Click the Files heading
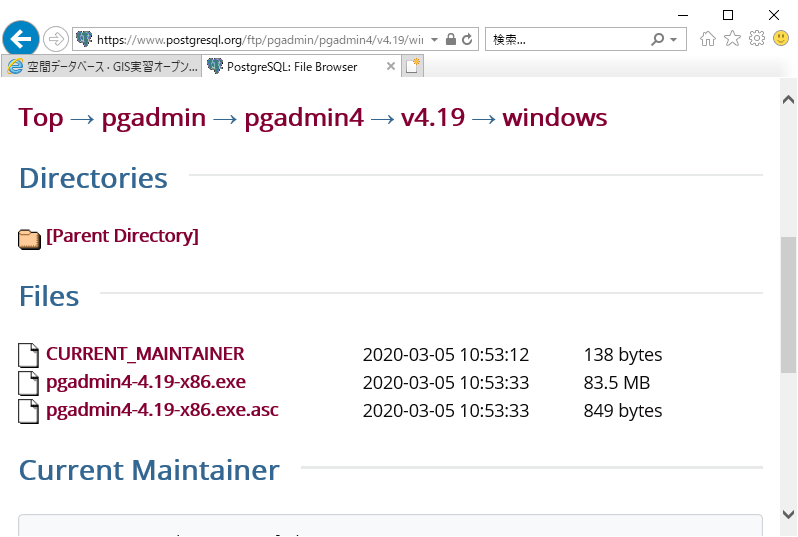This screenshot has width=798, height=537. point(49,296)
